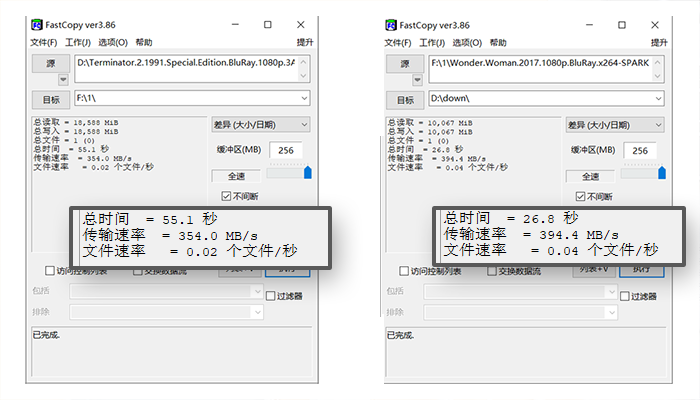This screenshot has width=700, height=400.
Task: Minimize the right FastCopy window
Action: 589,25
